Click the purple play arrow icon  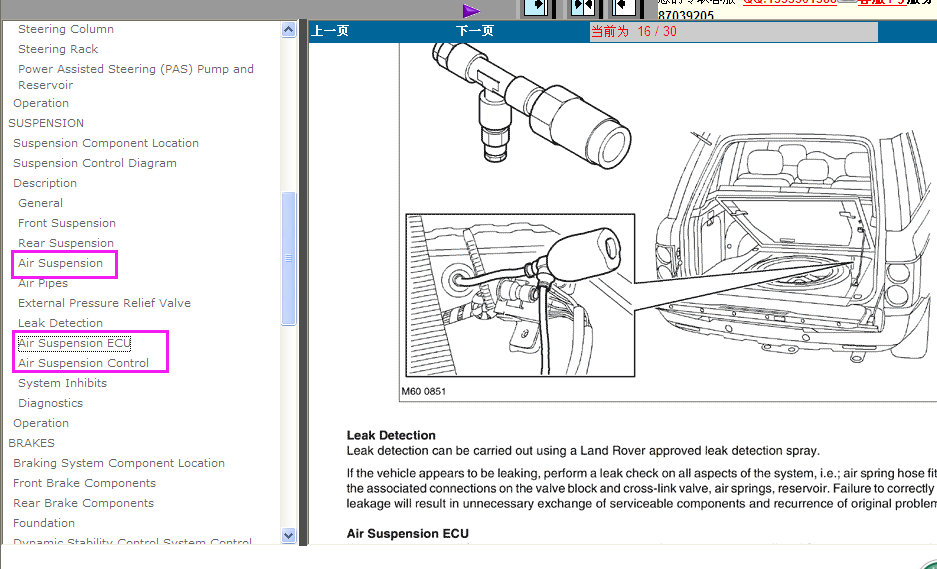click(x=471, y=11)
